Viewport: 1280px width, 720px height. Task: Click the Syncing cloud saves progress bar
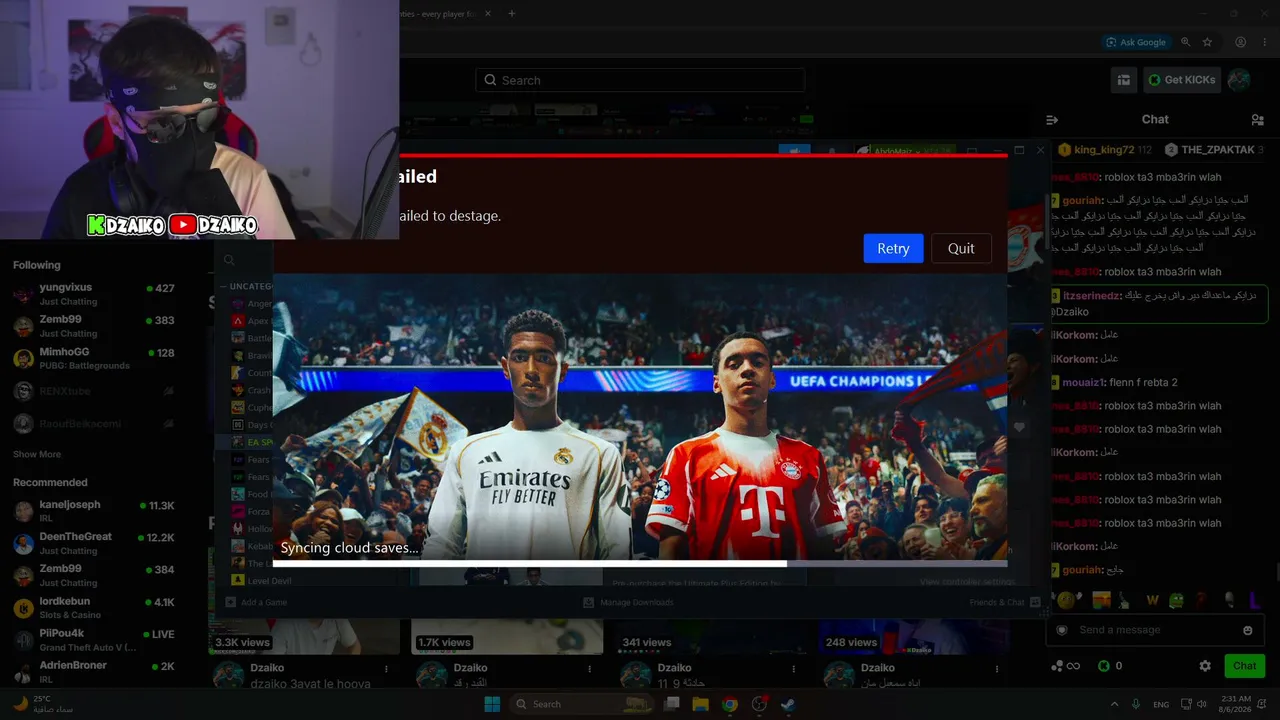click(x=640, y=563)
